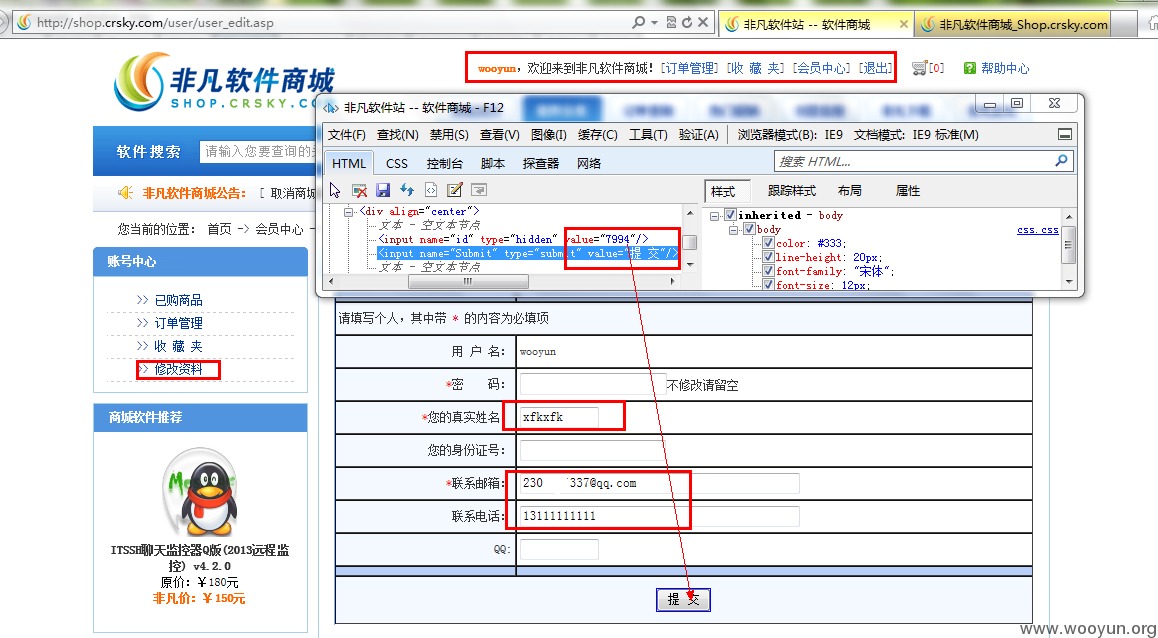Viewport: 1158px width, 638px height.
Task: Open the 查看(V) menu
Action: point(499,134)
